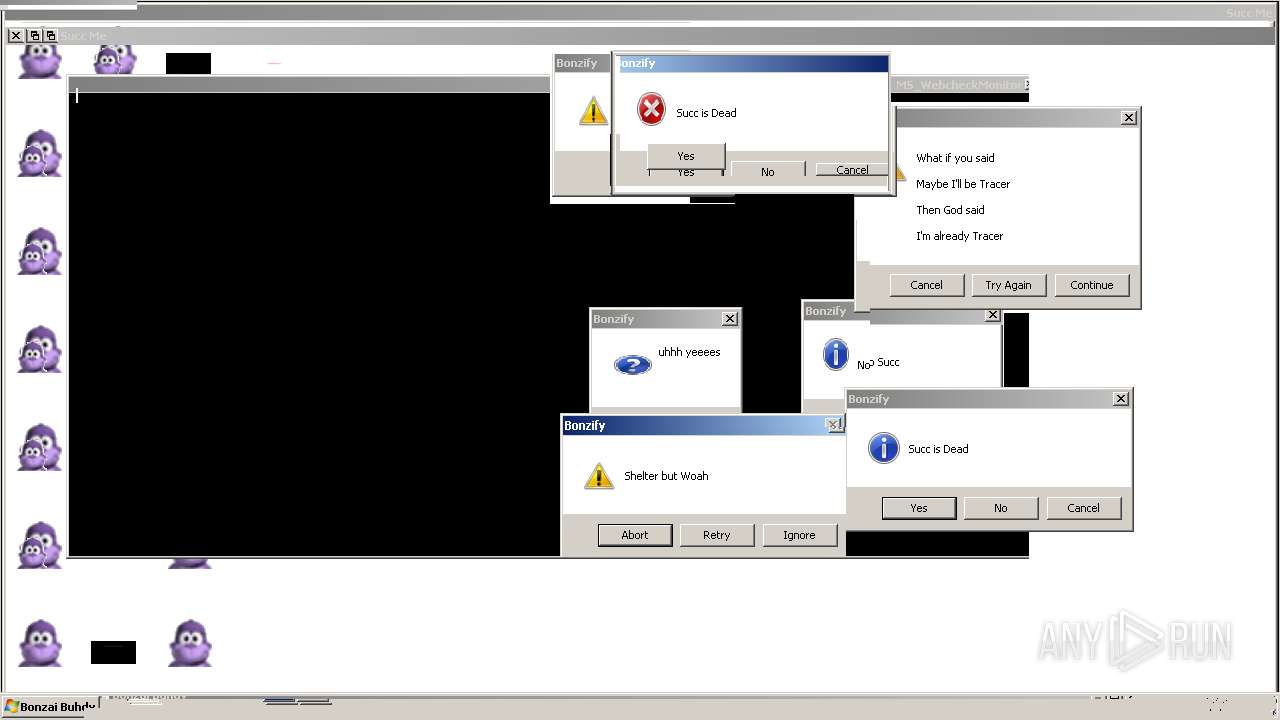Close the What if you said dialog
Screen dimensions: 1280x720
tap(1129, 118)
